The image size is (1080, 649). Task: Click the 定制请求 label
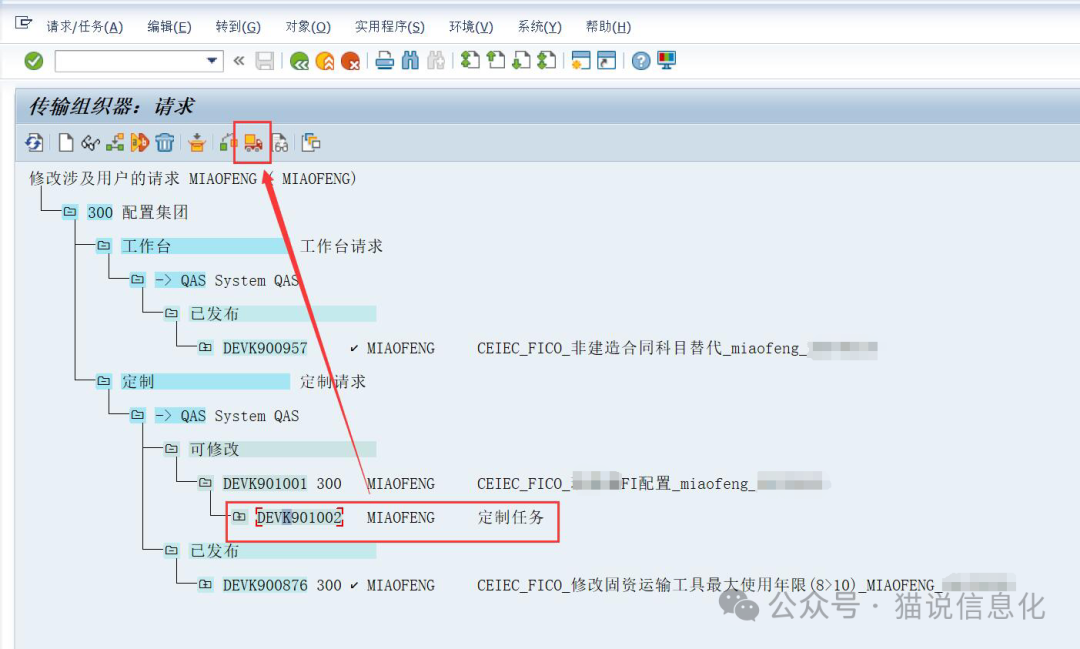click(x=333, y=381)
